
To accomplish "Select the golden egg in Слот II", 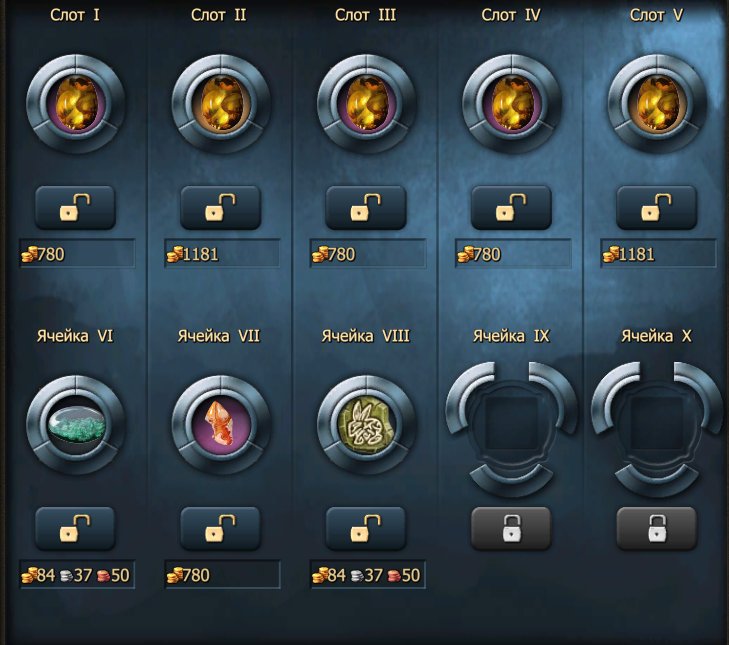I will pos(221,103).
